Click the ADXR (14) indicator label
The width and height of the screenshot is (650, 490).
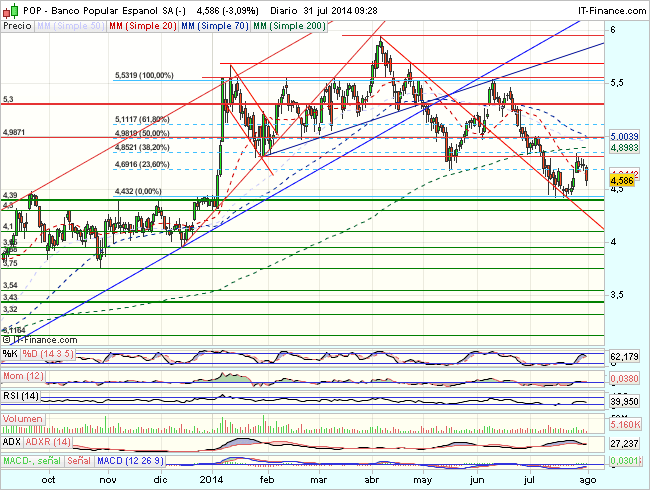(x=48, y=442)
